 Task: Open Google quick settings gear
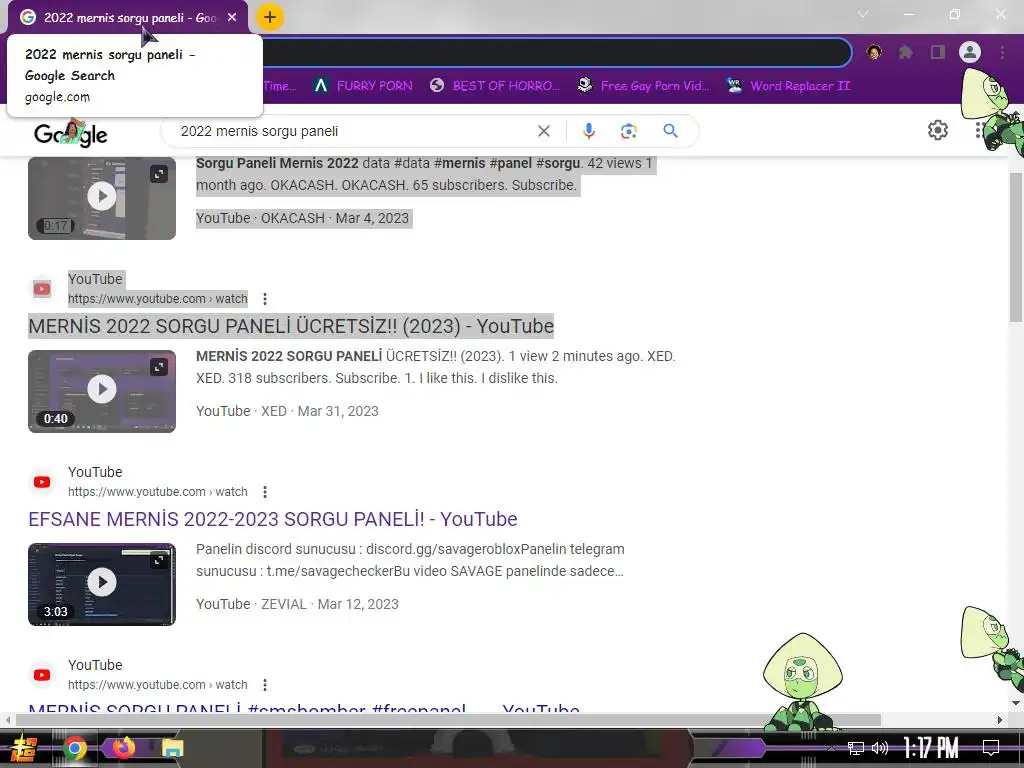[938, 130]
